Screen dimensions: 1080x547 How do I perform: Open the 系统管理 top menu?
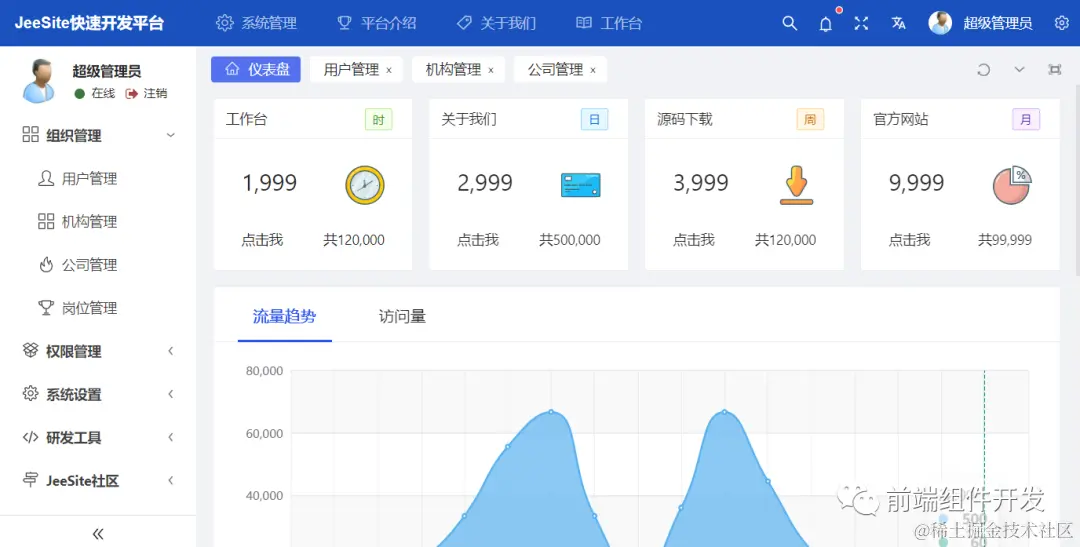pyautogui.click(x=256, y=23)
